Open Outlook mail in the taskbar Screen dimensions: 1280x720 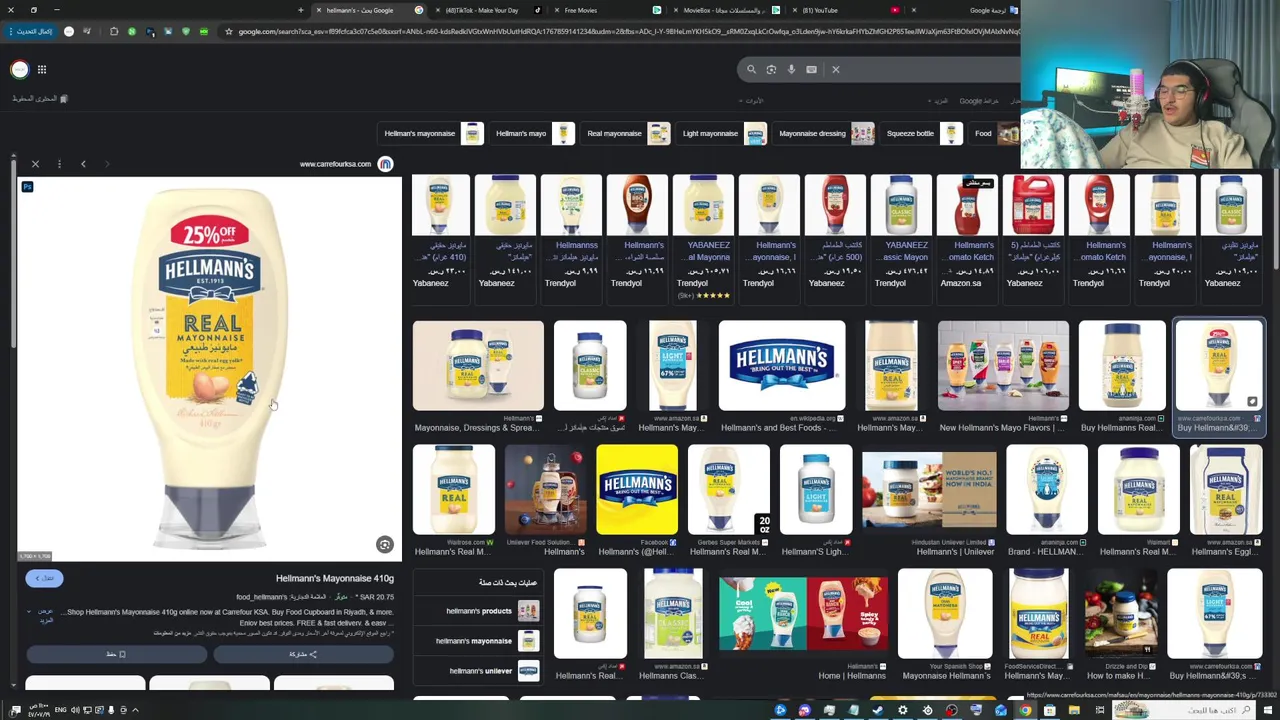tap(1000, 710)
